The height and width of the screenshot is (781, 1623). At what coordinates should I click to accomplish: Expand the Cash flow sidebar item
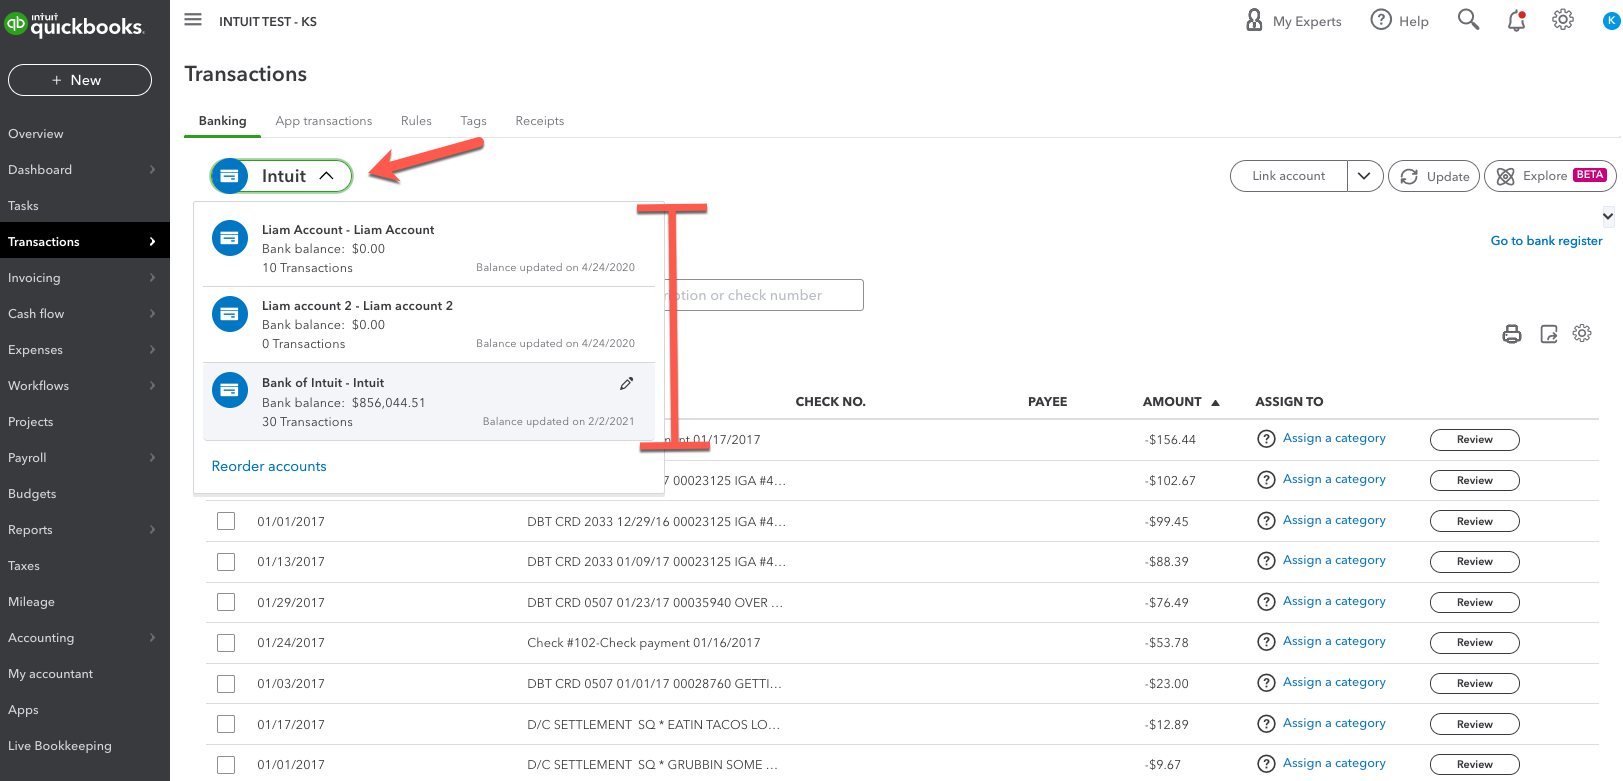[152, 314]
